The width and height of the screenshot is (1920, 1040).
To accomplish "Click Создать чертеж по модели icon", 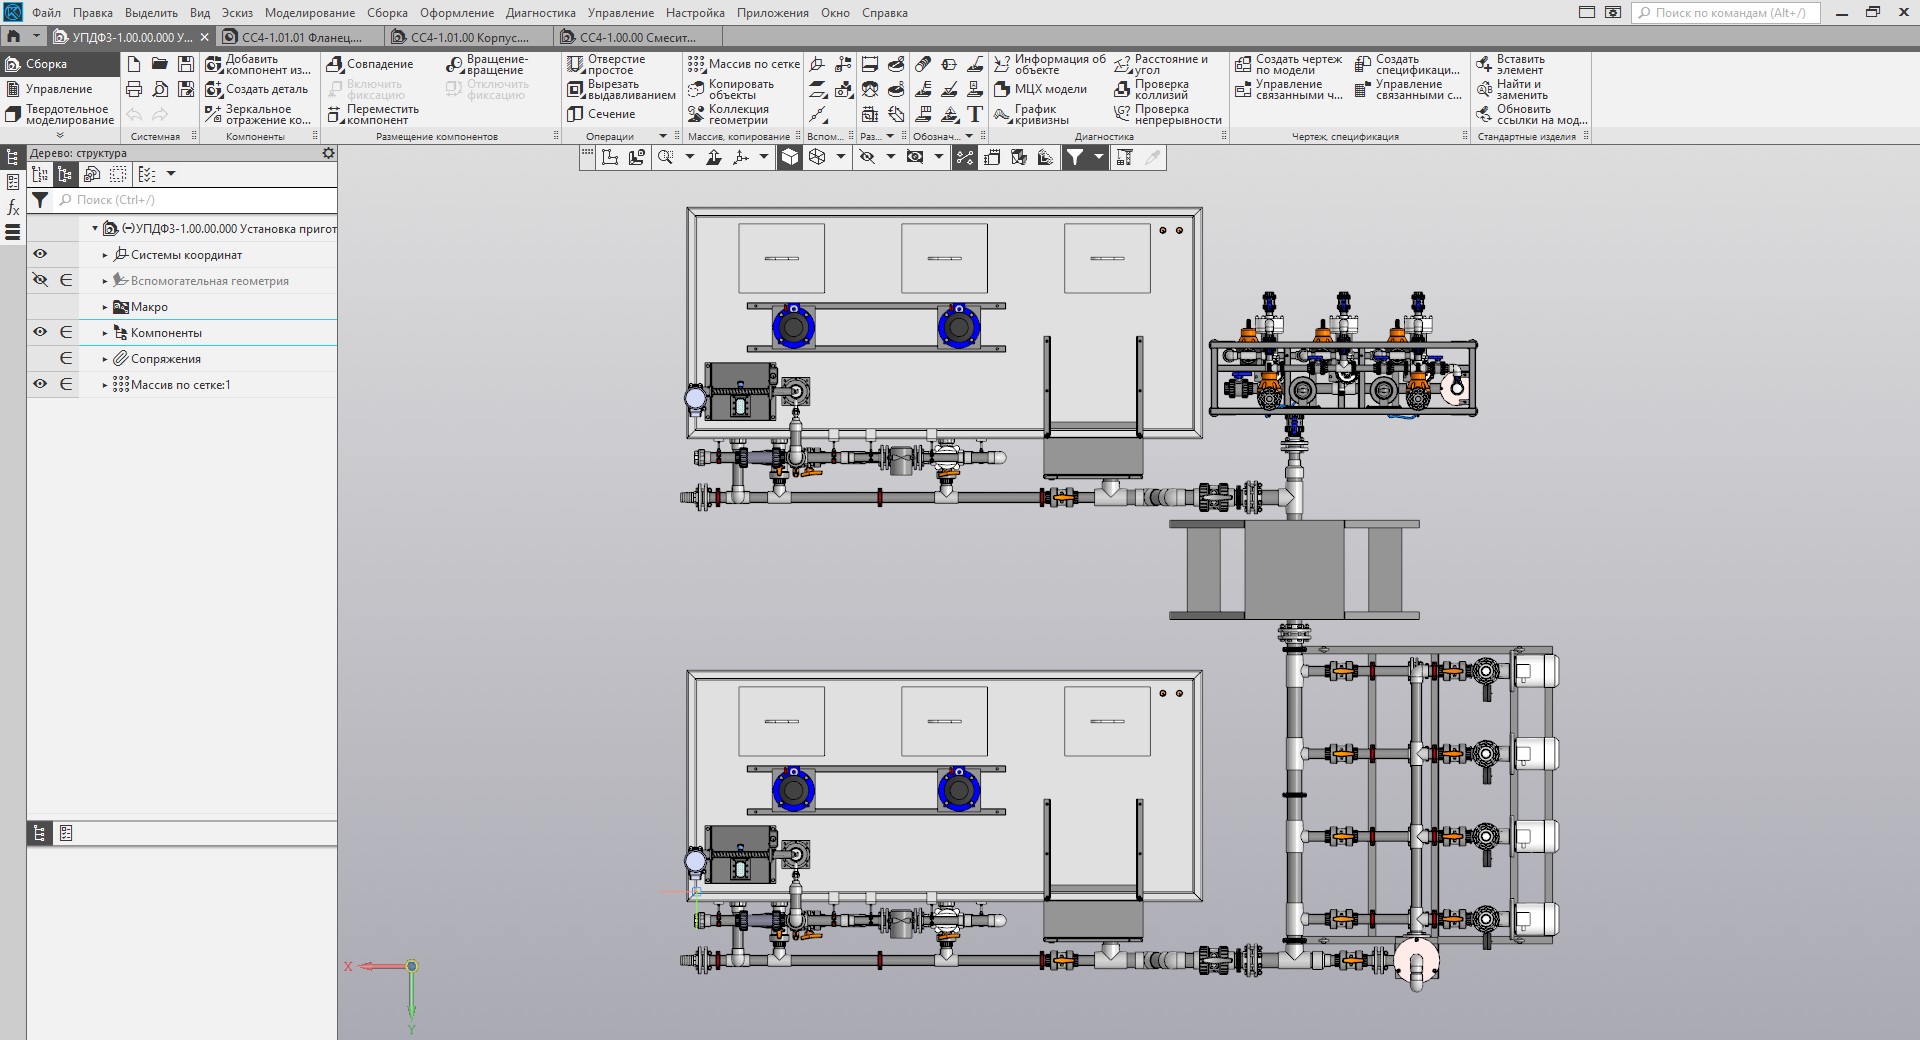I will point(1243,65).
